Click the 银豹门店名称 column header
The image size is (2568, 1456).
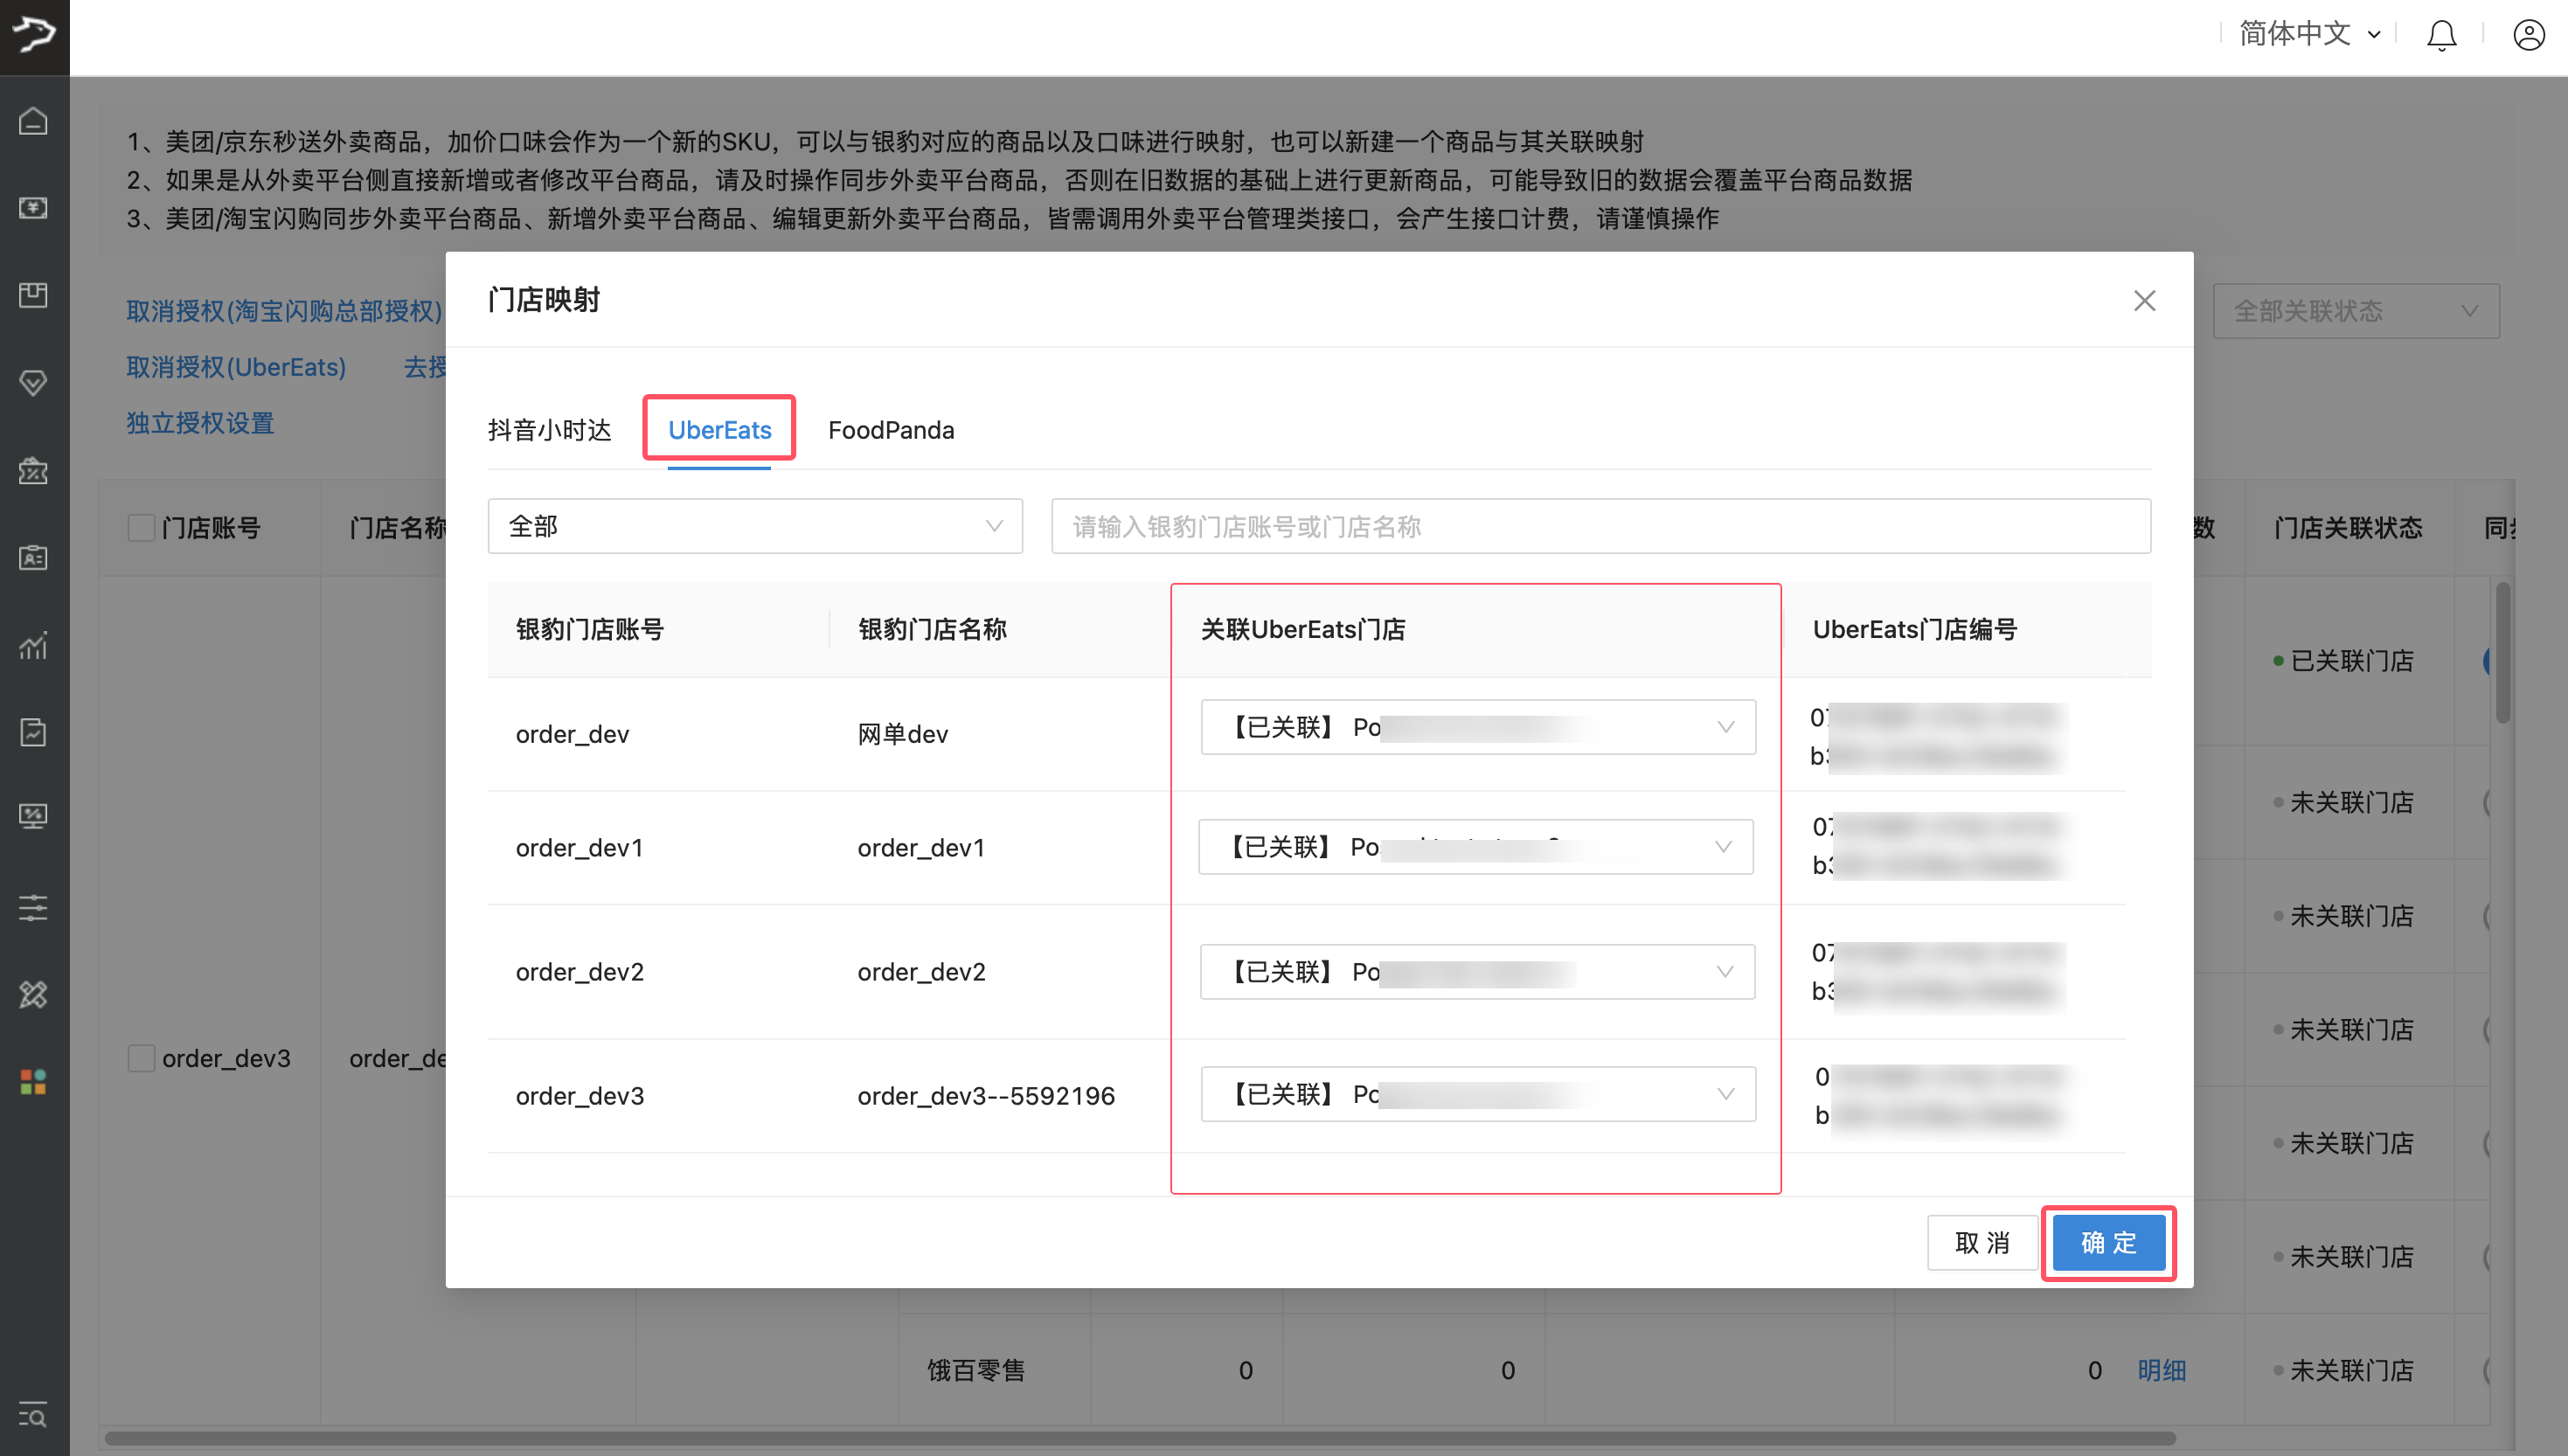[x=932, y=629]
